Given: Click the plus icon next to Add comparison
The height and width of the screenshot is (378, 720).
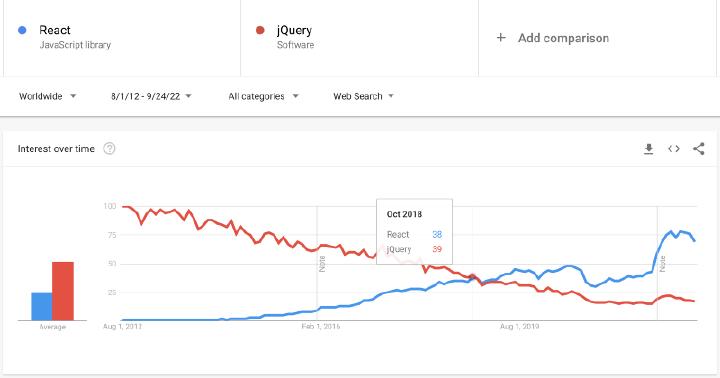Looking at the screenshot, I should point(501,38).
